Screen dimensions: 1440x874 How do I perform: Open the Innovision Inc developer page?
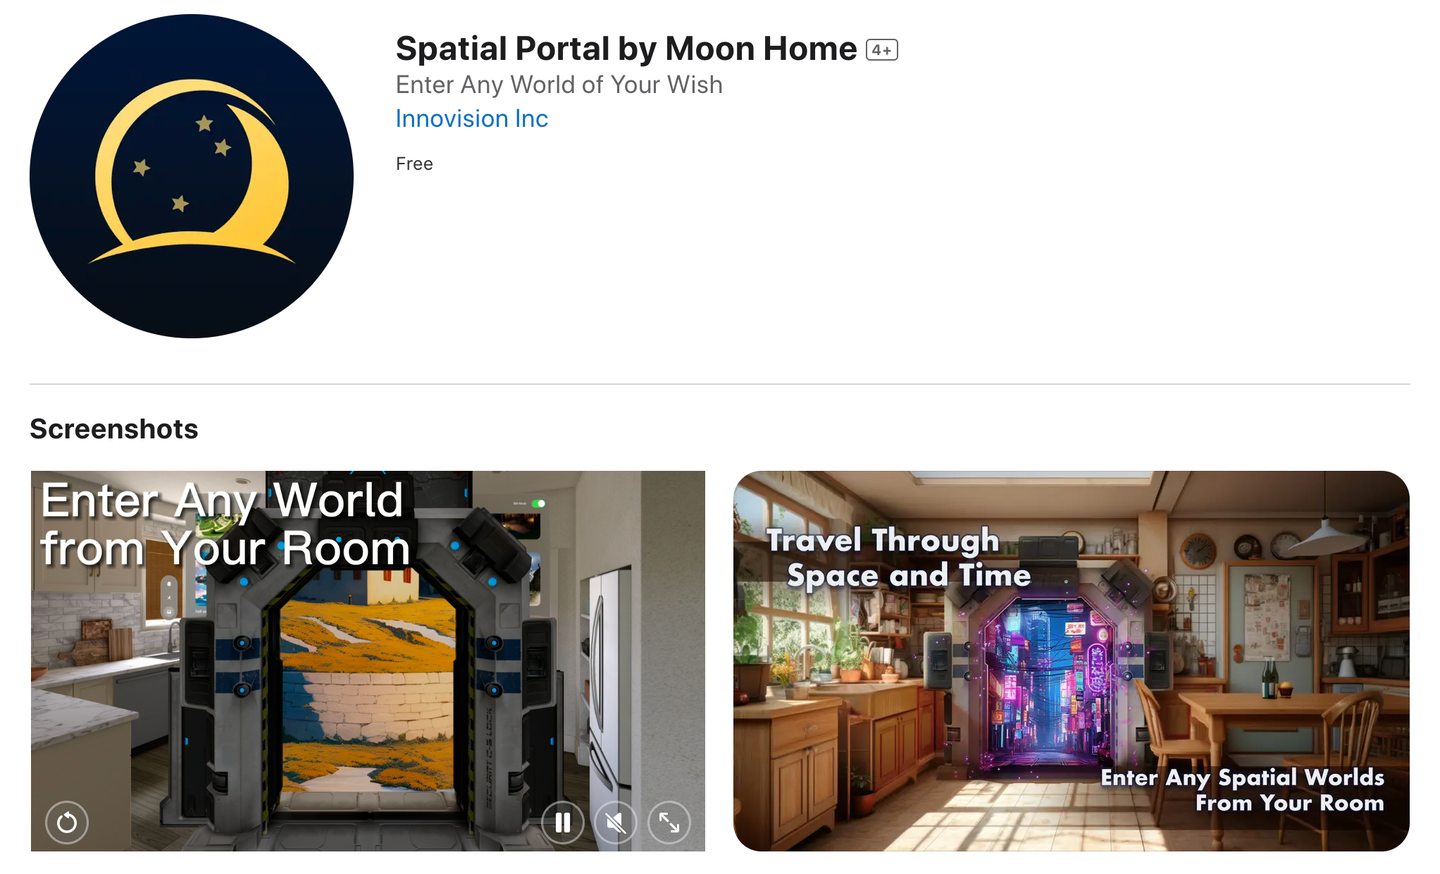point(472,119)
